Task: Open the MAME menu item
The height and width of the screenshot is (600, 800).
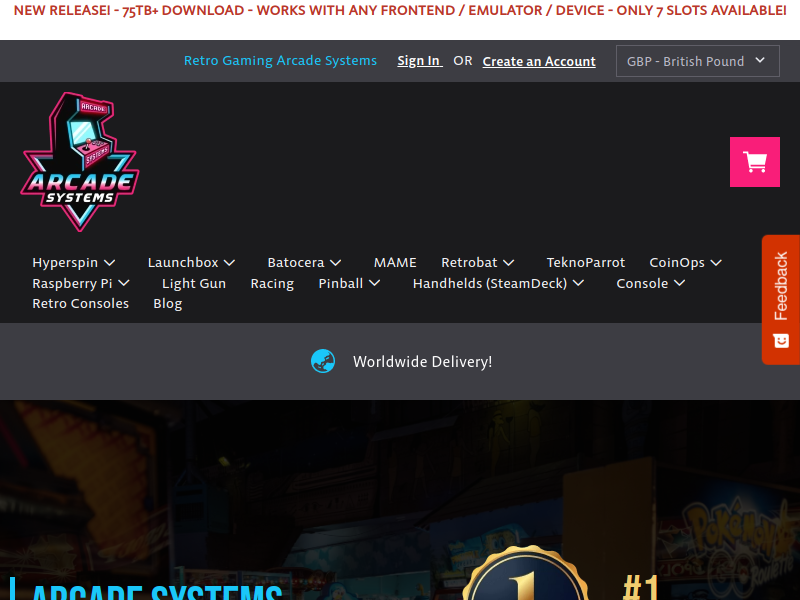Action: click(x=395, y=262)
